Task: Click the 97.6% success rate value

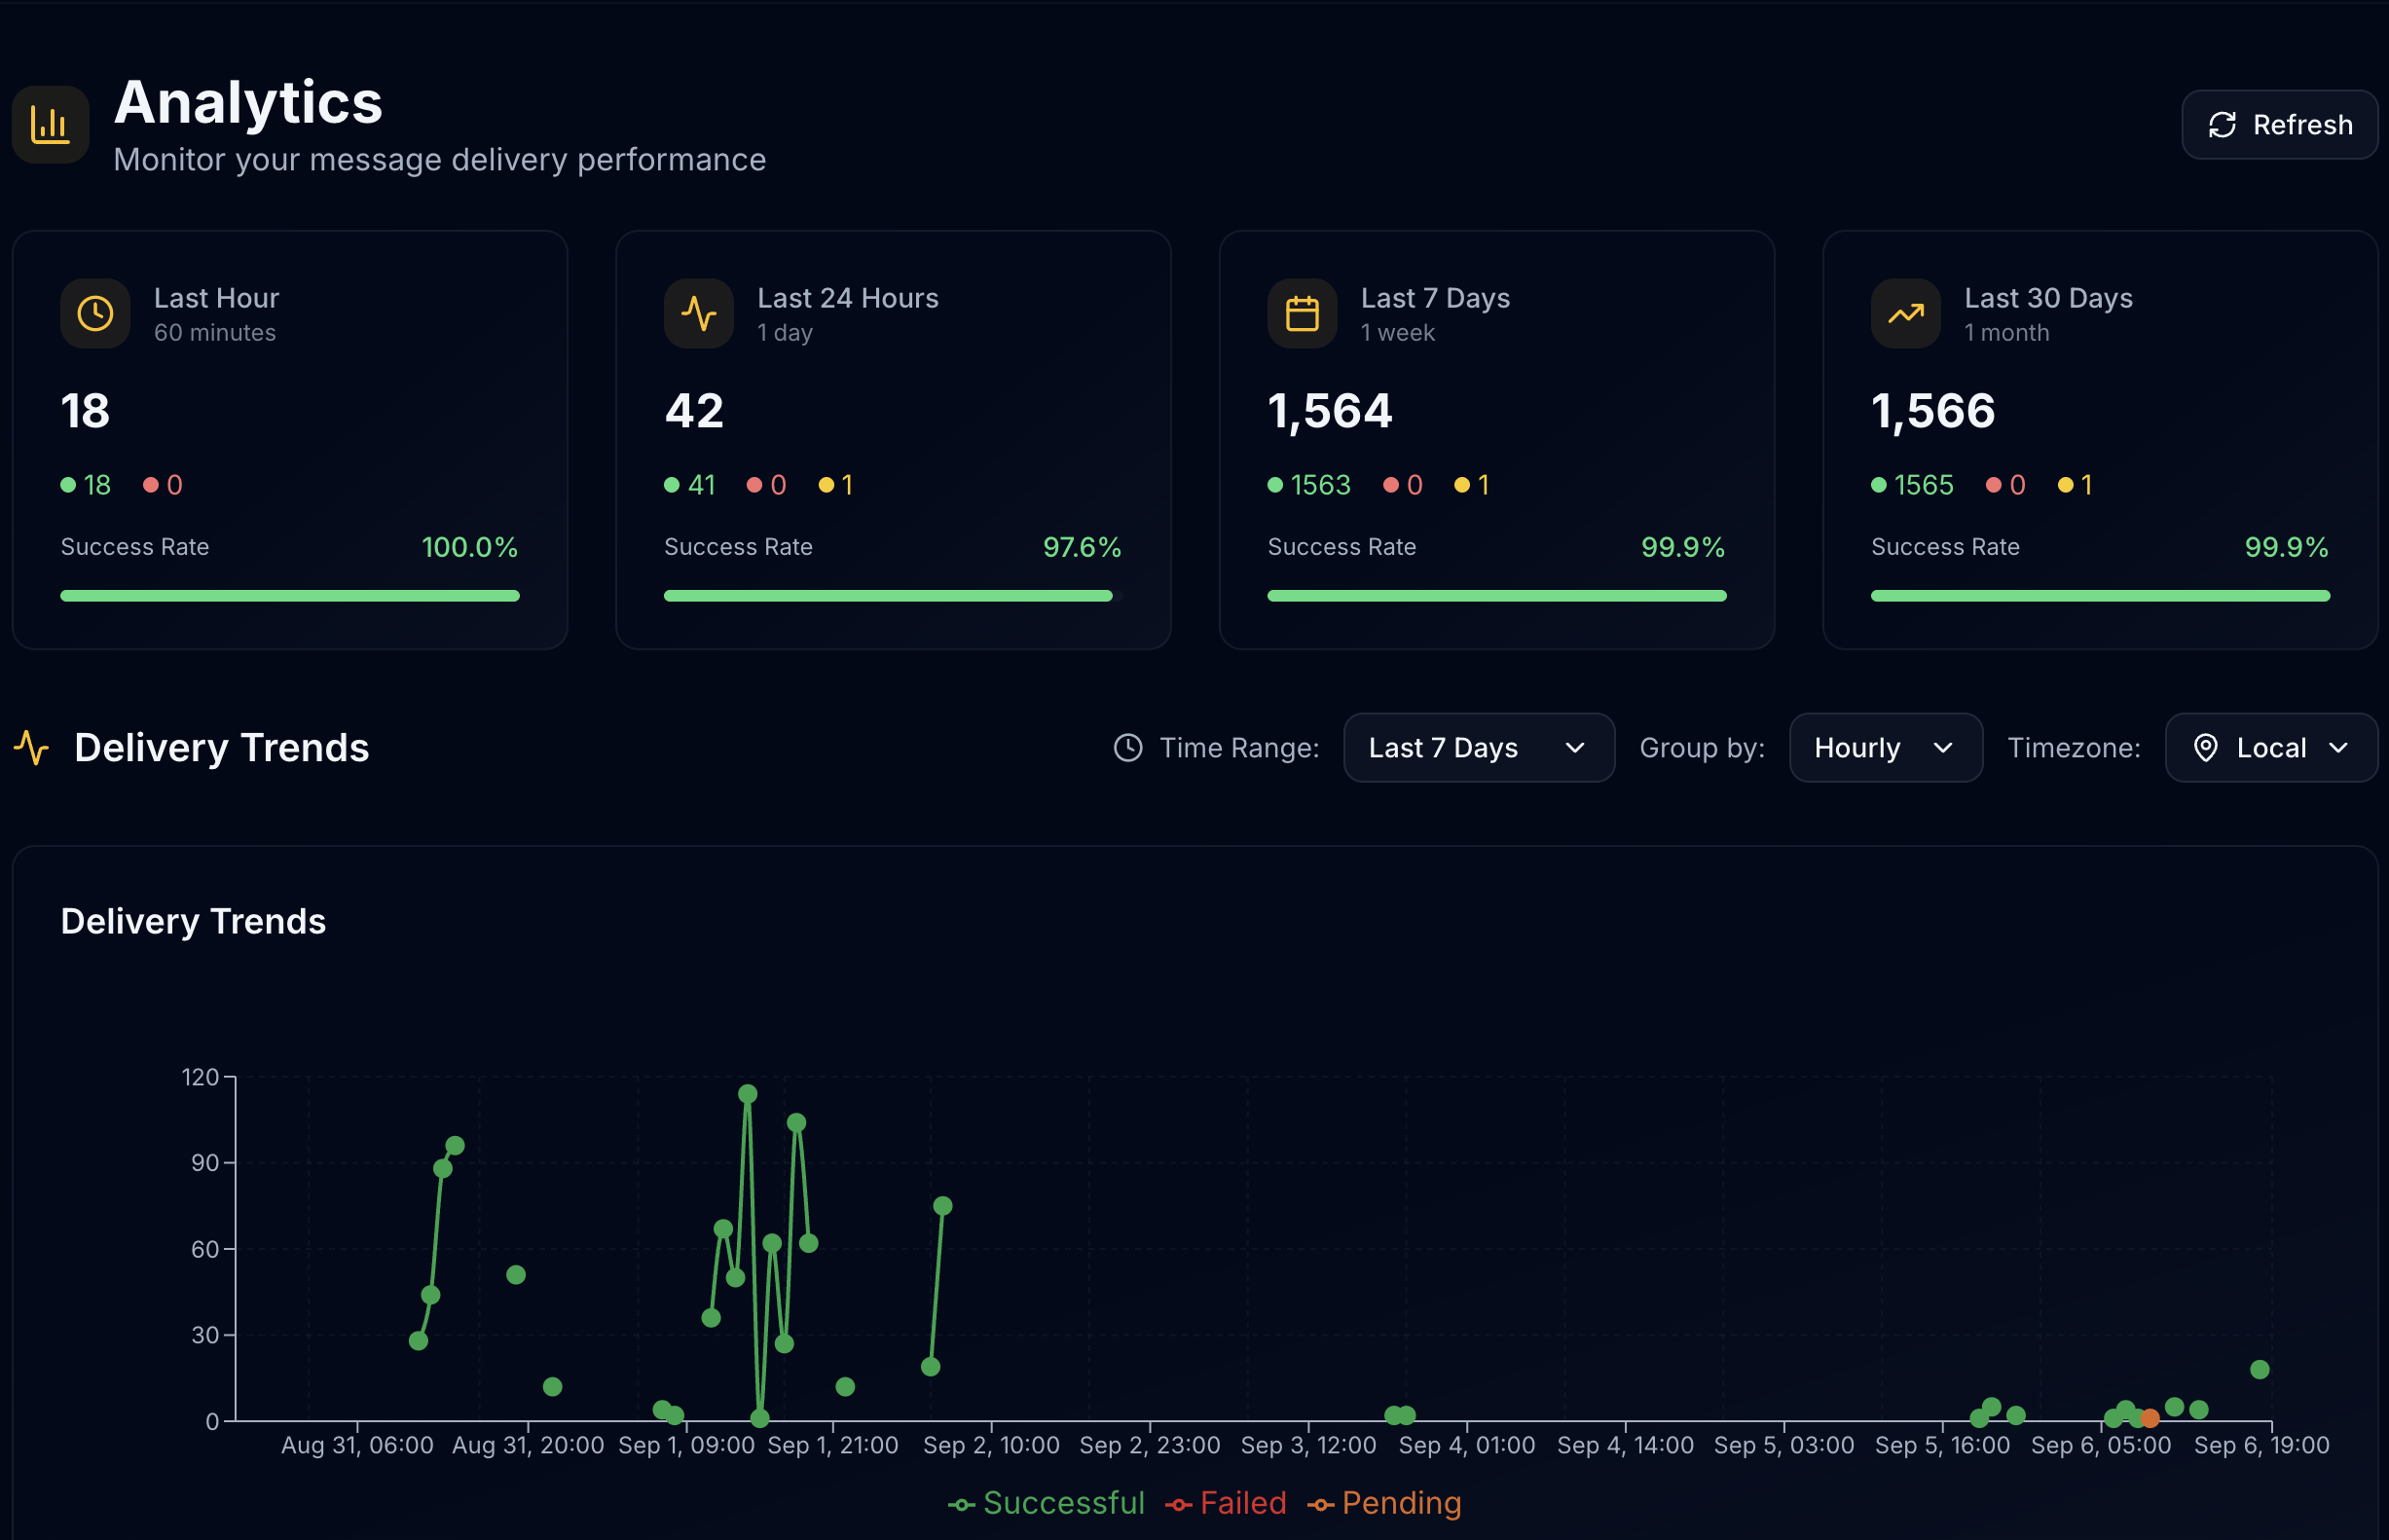Action: pyautogui.click(x=1081, y=547)
